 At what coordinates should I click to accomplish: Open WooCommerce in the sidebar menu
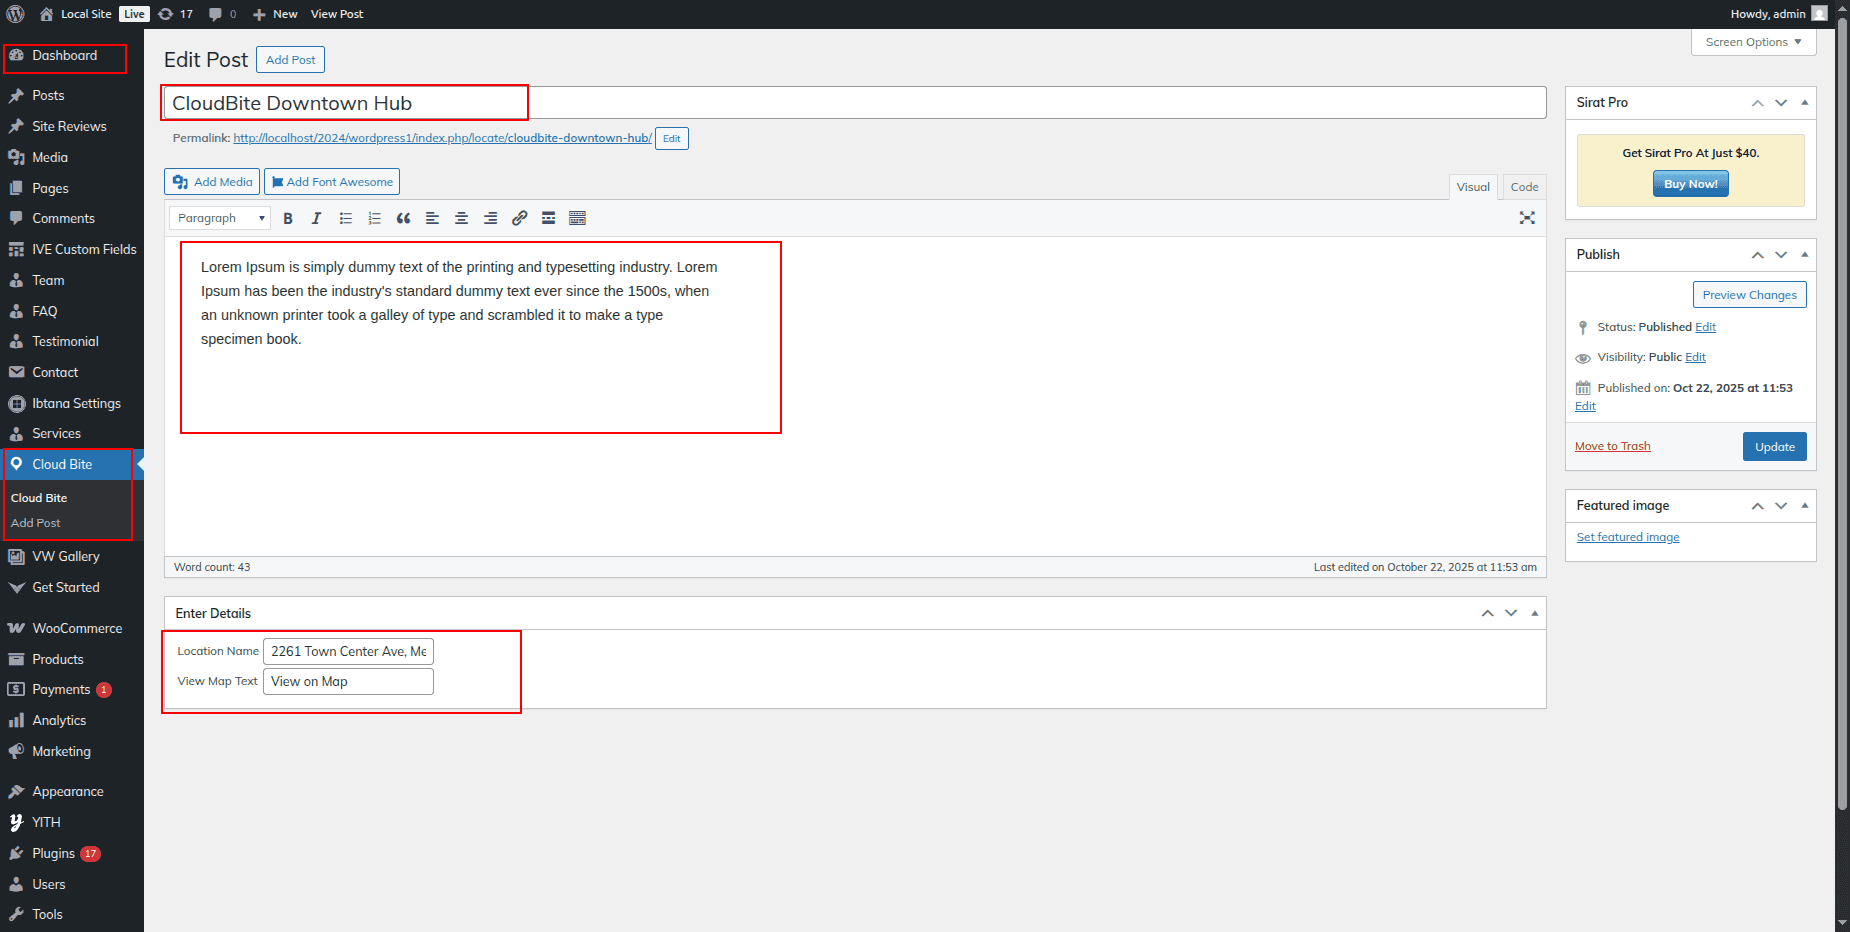77,628
